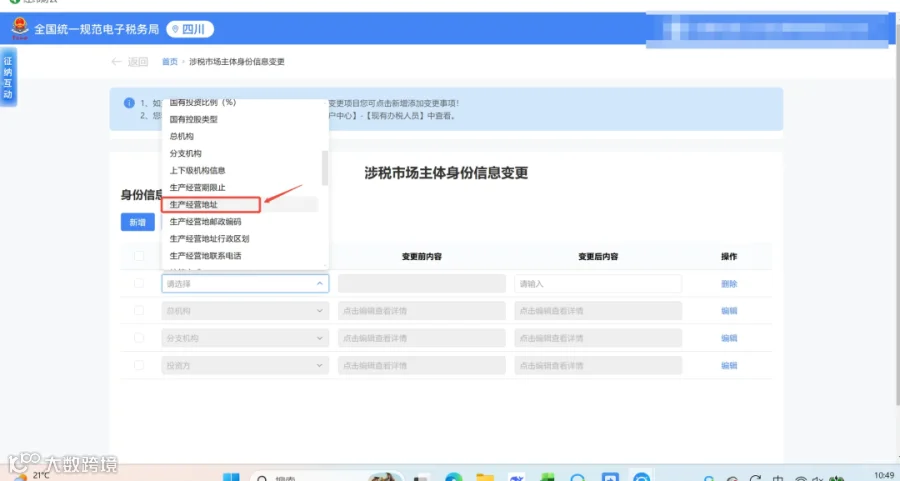Screen dimensions: 900x481
Task: Click the 变更前内容 column header
Action: [x=422, y=257]
